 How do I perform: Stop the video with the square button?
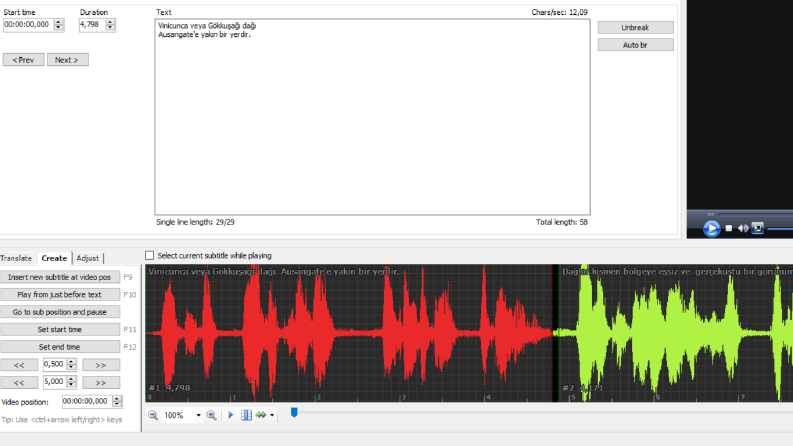729,229
